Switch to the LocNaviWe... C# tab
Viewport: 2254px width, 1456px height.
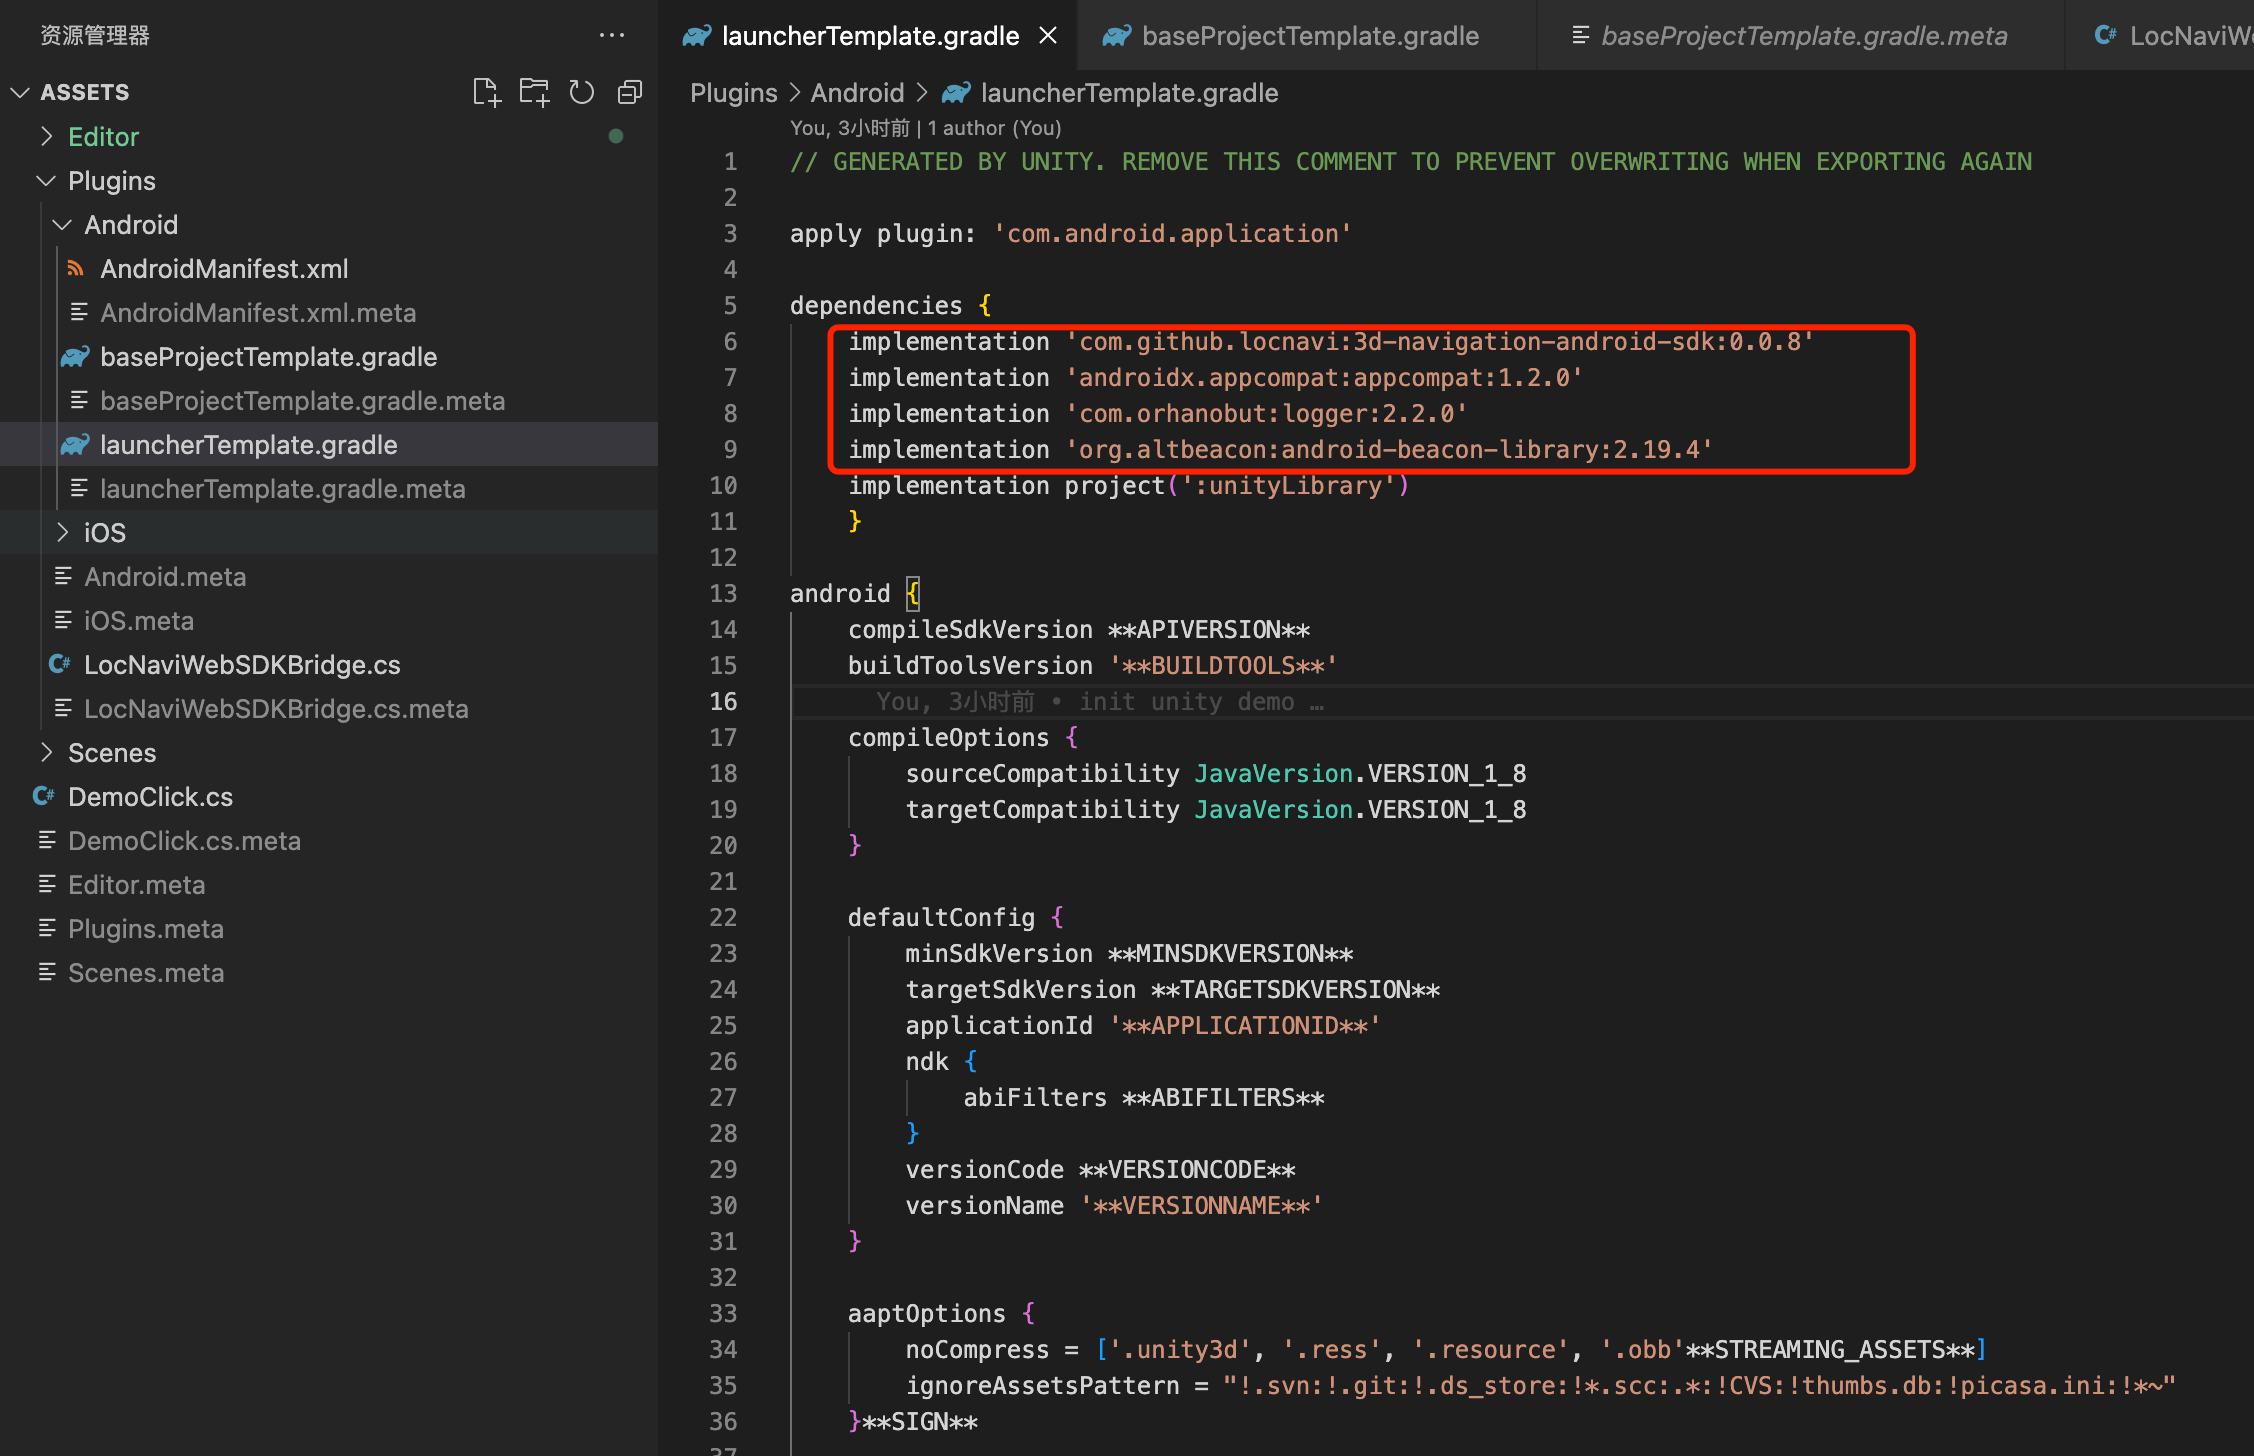[2160, 36]
